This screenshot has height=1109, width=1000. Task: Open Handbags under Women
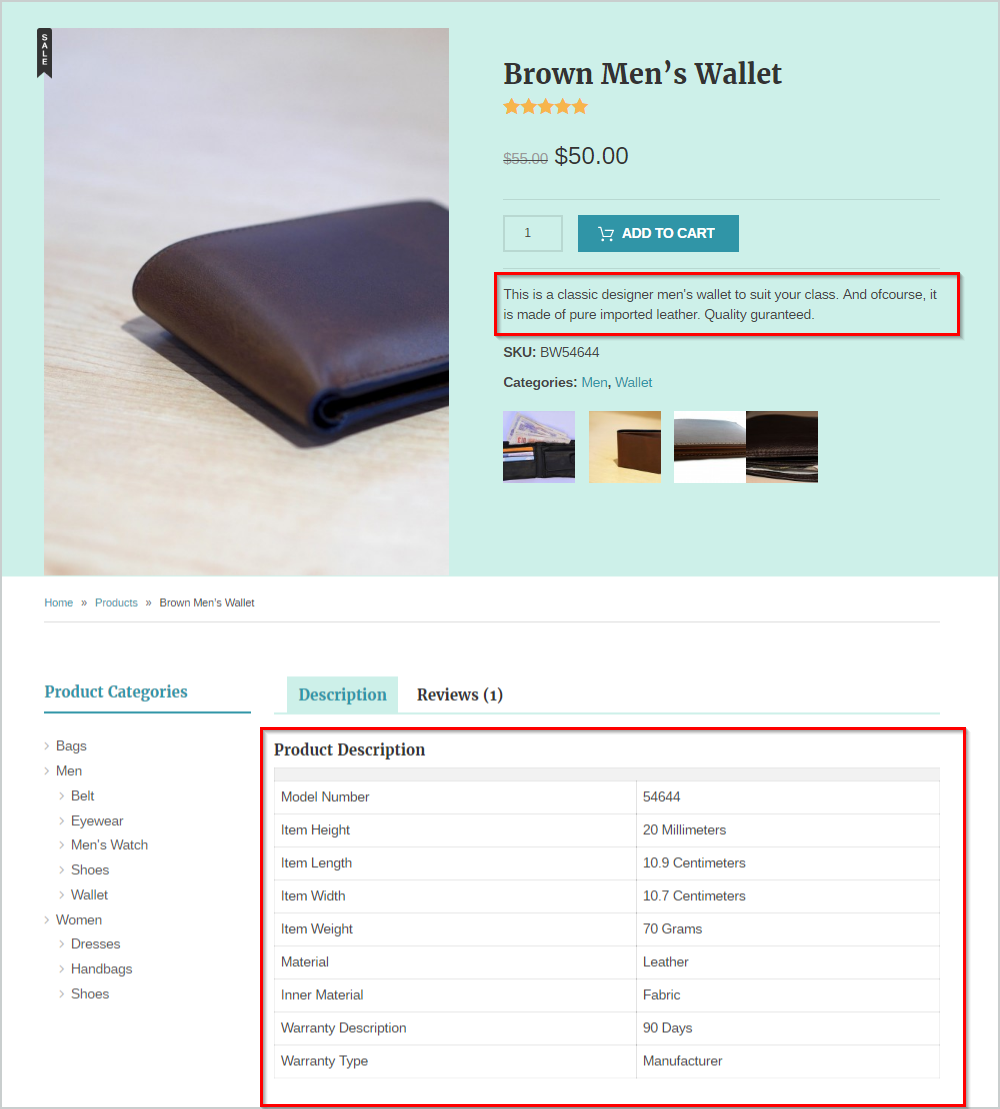101,969
